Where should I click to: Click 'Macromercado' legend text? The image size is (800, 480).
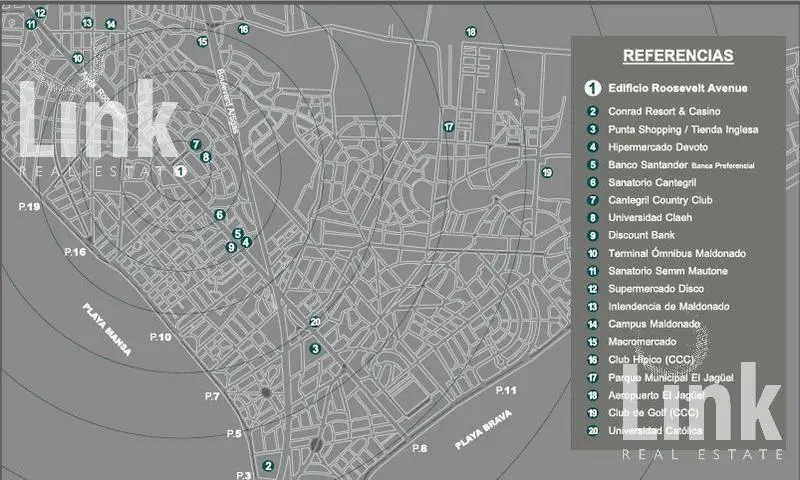click(x=642, y=342)
